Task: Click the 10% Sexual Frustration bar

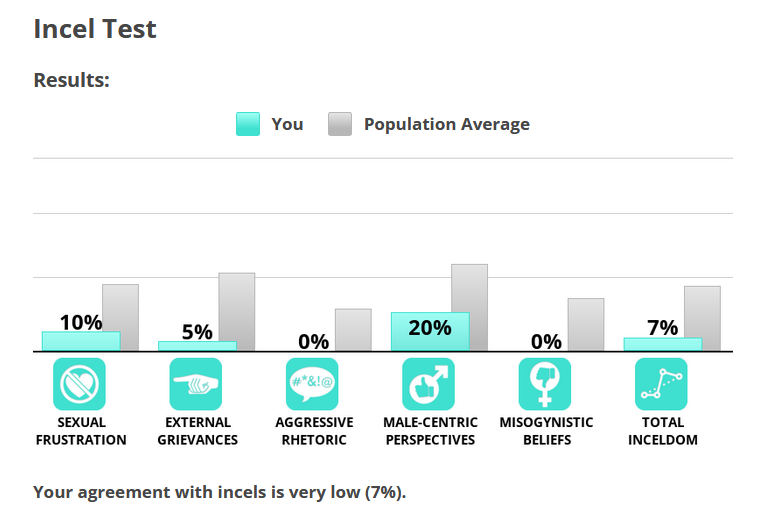Action: 81,341
